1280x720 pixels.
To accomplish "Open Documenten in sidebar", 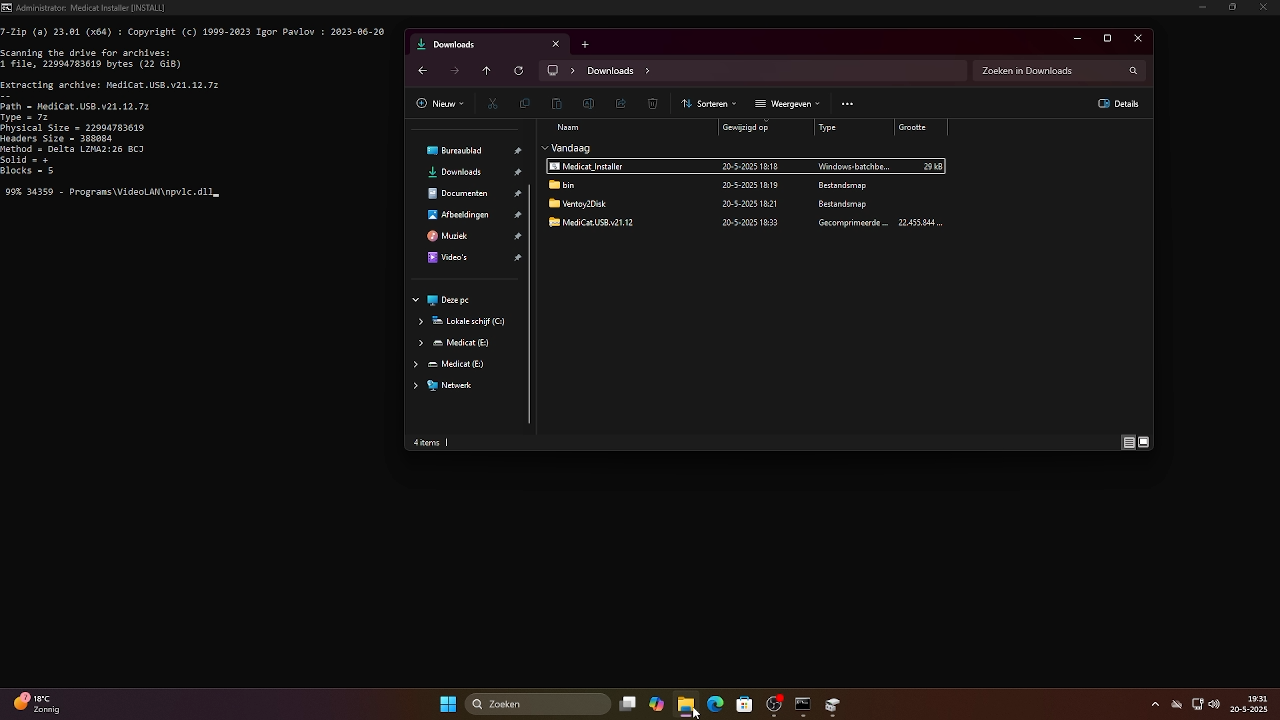I will pos(464,193).
